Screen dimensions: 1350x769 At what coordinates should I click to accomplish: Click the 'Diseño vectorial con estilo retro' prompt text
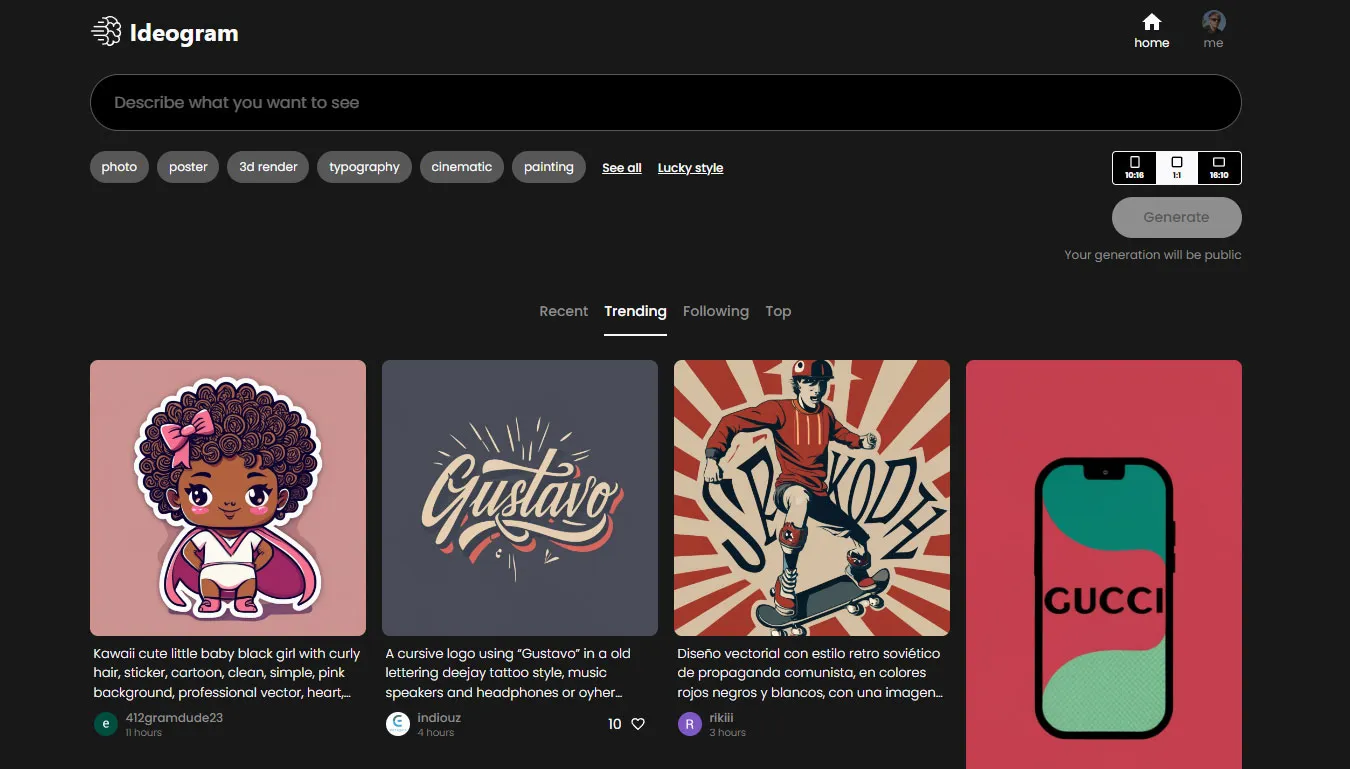[810, 673]
